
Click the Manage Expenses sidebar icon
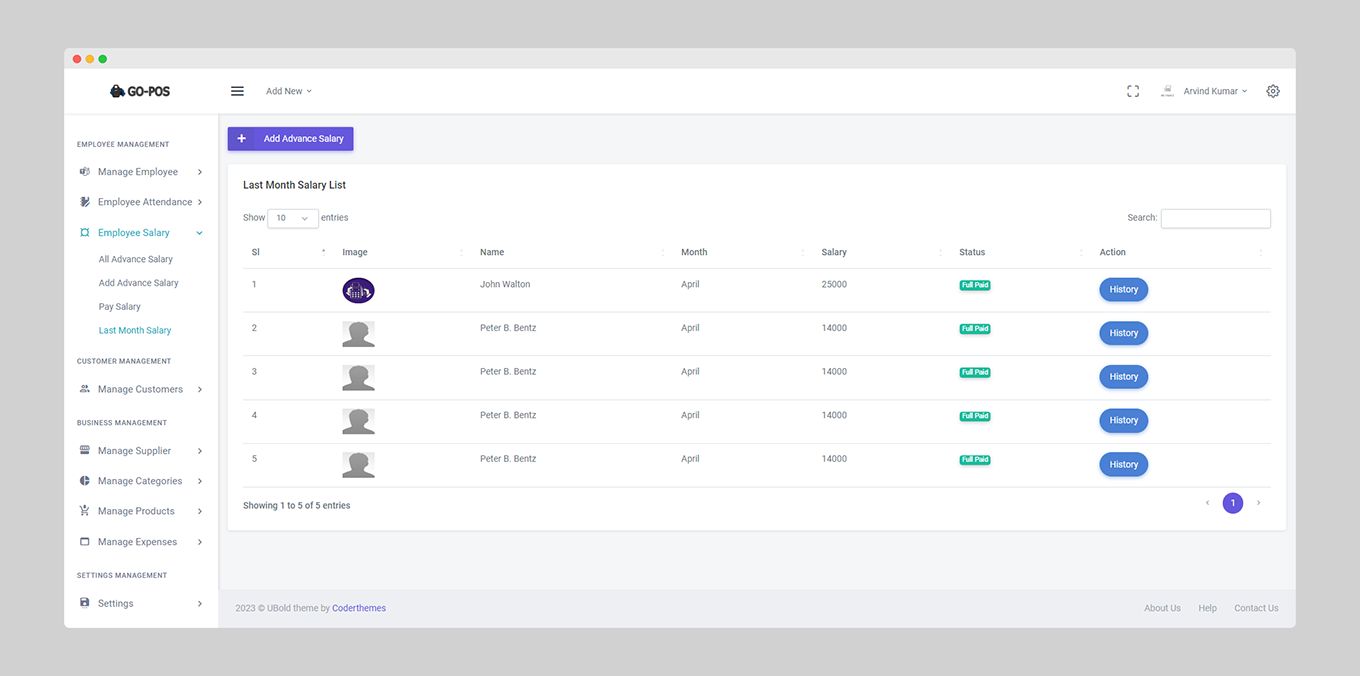pos(85,542)
